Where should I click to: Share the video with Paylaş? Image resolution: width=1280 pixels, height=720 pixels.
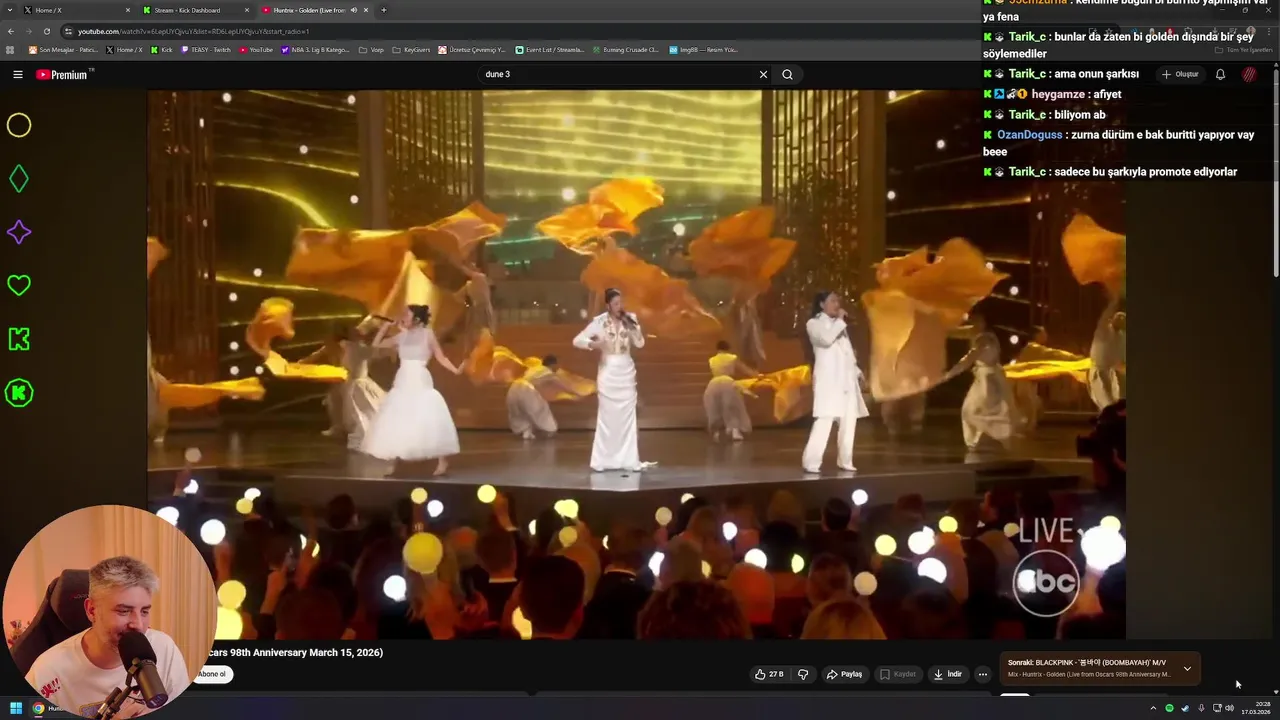pos(845,674)
